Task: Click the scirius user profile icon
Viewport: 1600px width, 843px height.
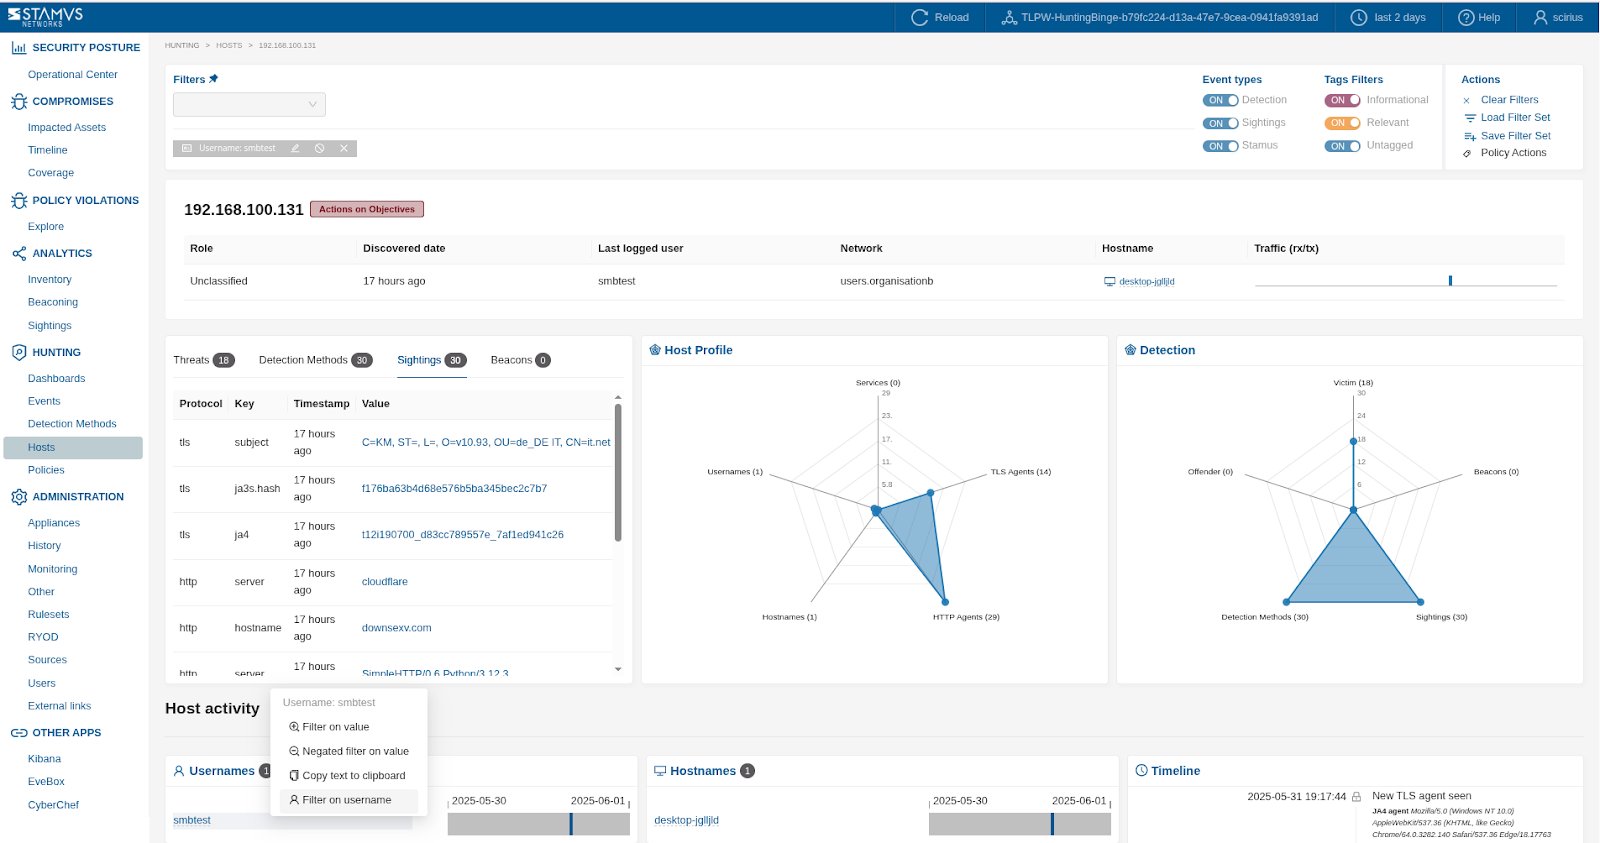Action: [x=1540, y=17]
